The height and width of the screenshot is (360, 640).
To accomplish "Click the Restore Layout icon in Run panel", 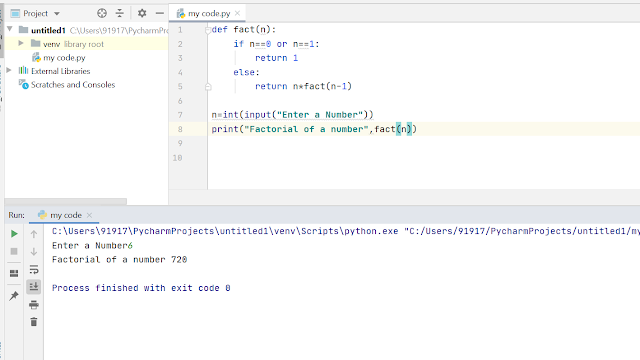I will 14,273.
